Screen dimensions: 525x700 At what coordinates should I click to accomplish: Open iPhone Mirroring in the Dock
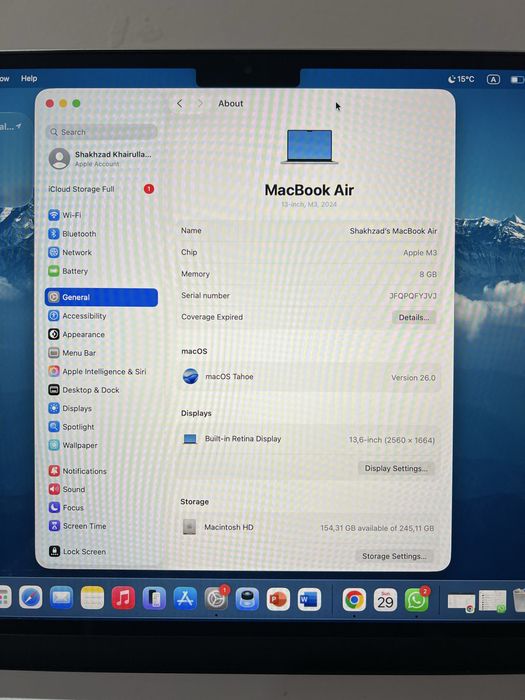[x=154, y=599]
